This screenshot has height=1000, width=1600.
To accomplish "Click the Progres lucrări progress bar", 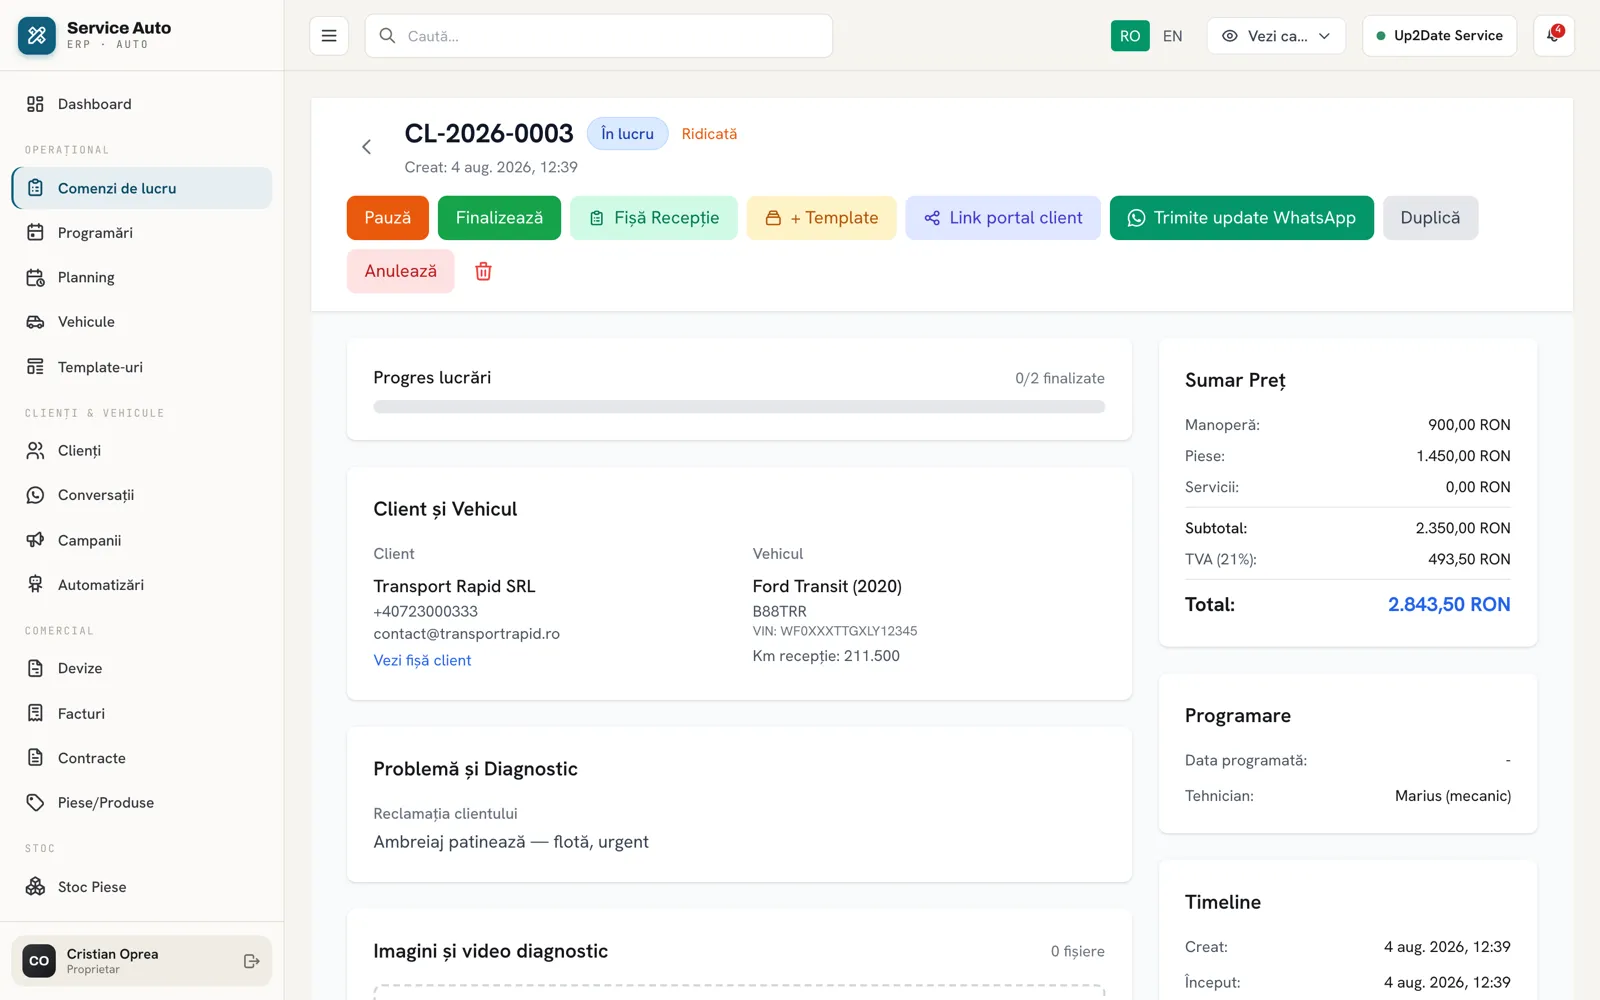I will (739, 407).
